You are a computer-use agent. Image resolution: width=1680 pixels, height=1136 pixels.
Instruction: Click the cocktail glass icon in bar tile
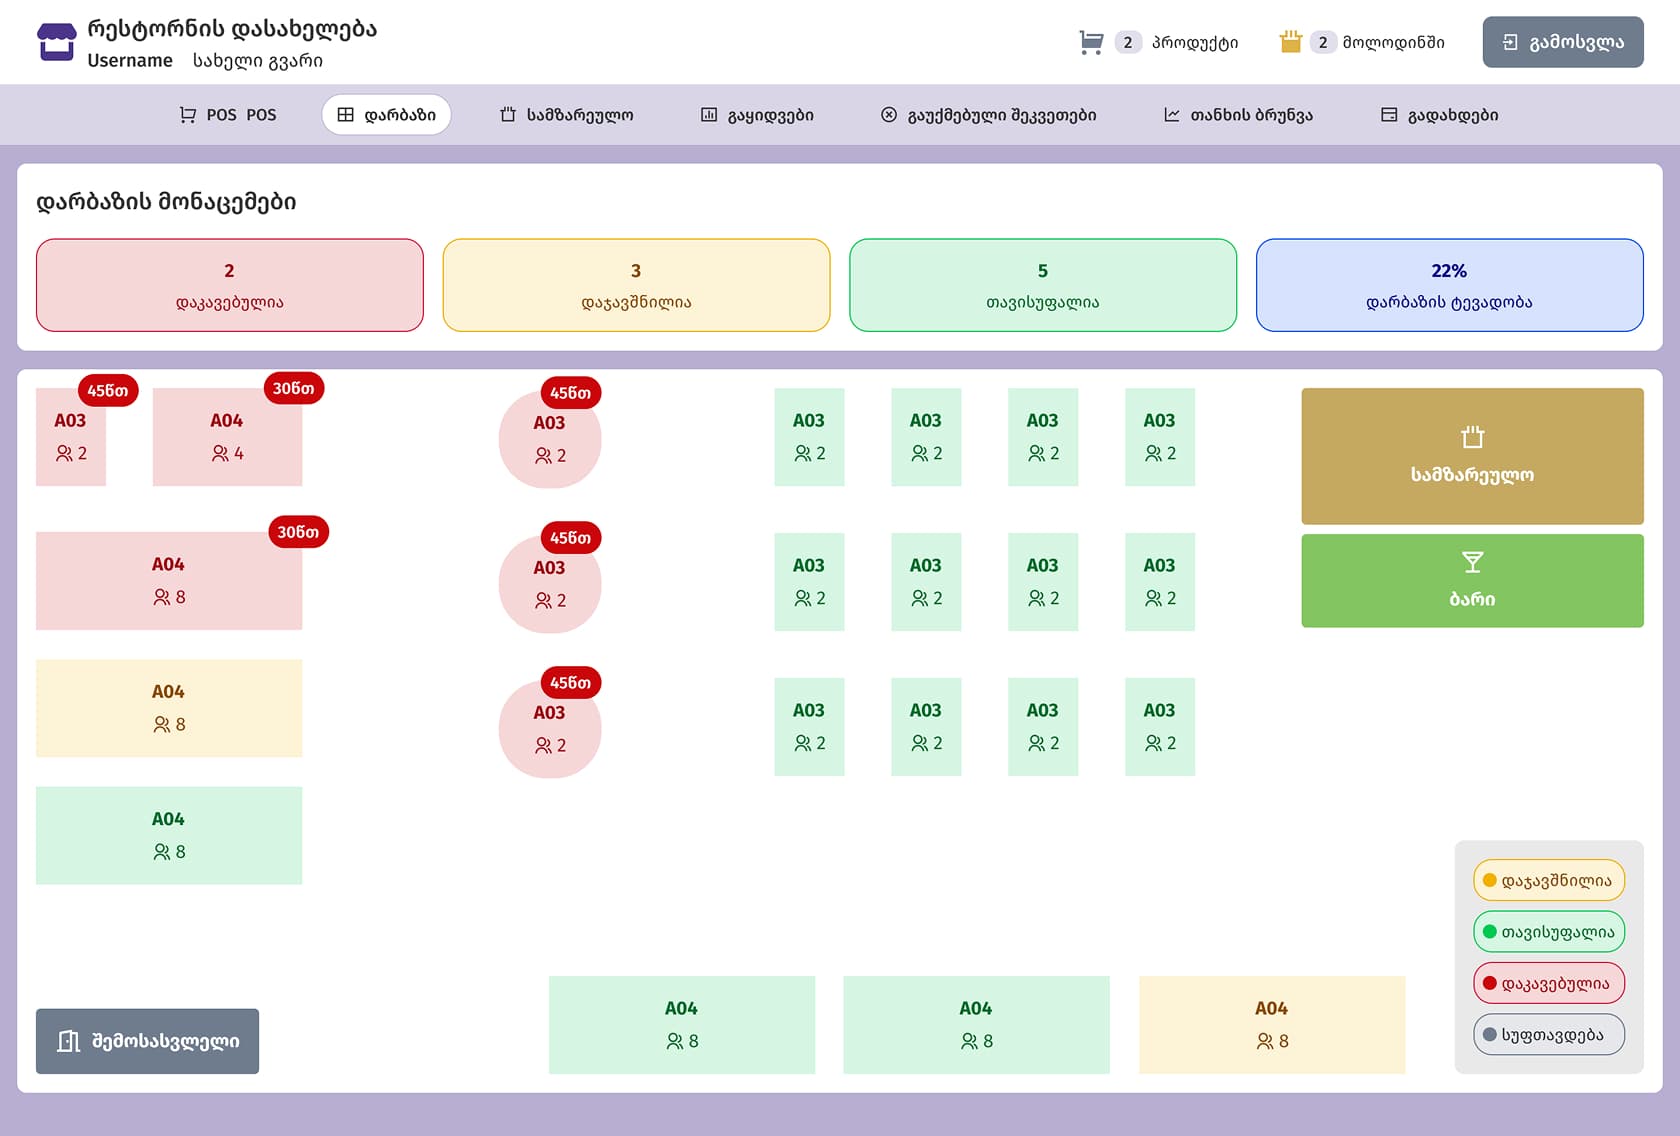pos(1472,562)
